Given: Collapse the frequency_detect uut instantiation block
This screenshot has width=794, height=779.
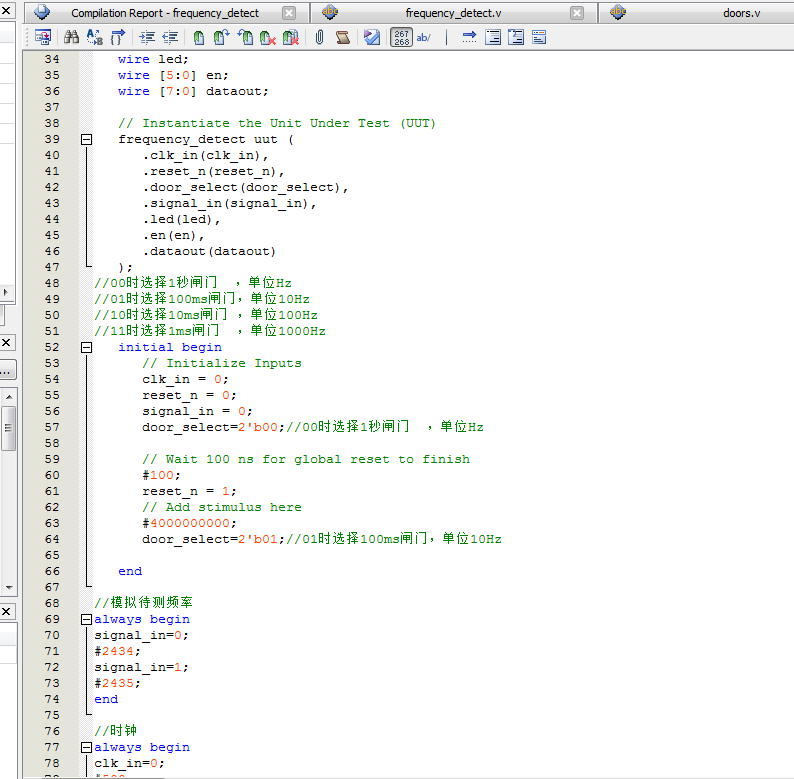Looking at the screenshot, I should (86, 139).
